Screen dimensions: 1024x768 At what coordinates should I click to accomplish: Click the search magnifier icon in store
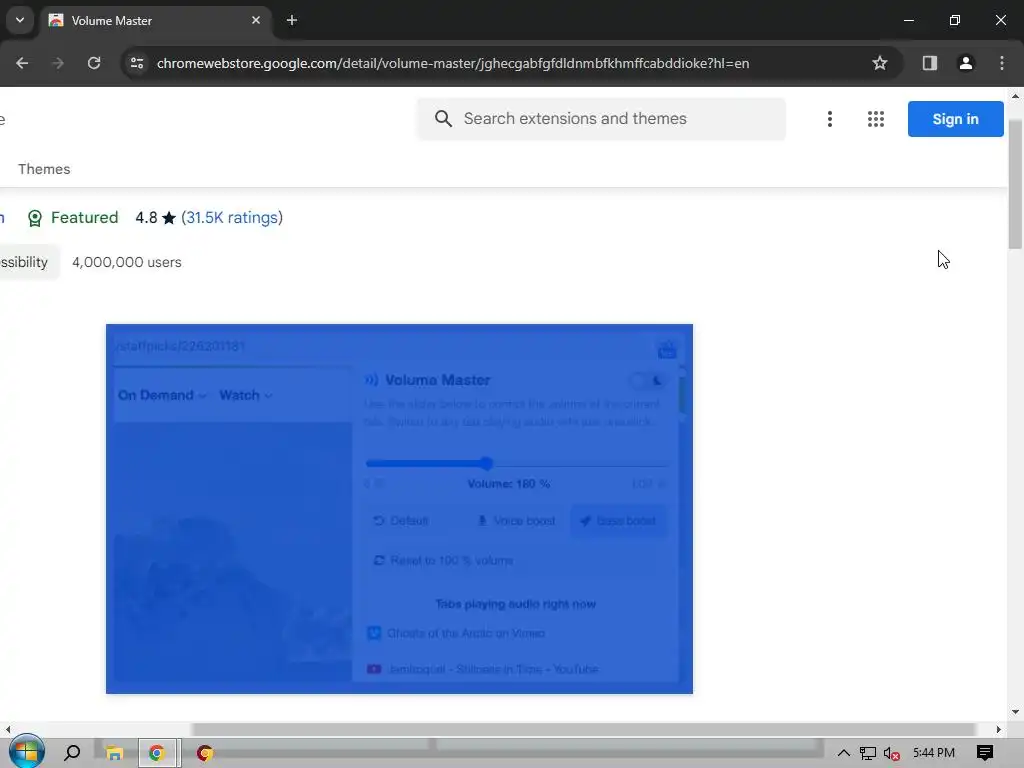(x=443, y=119)
